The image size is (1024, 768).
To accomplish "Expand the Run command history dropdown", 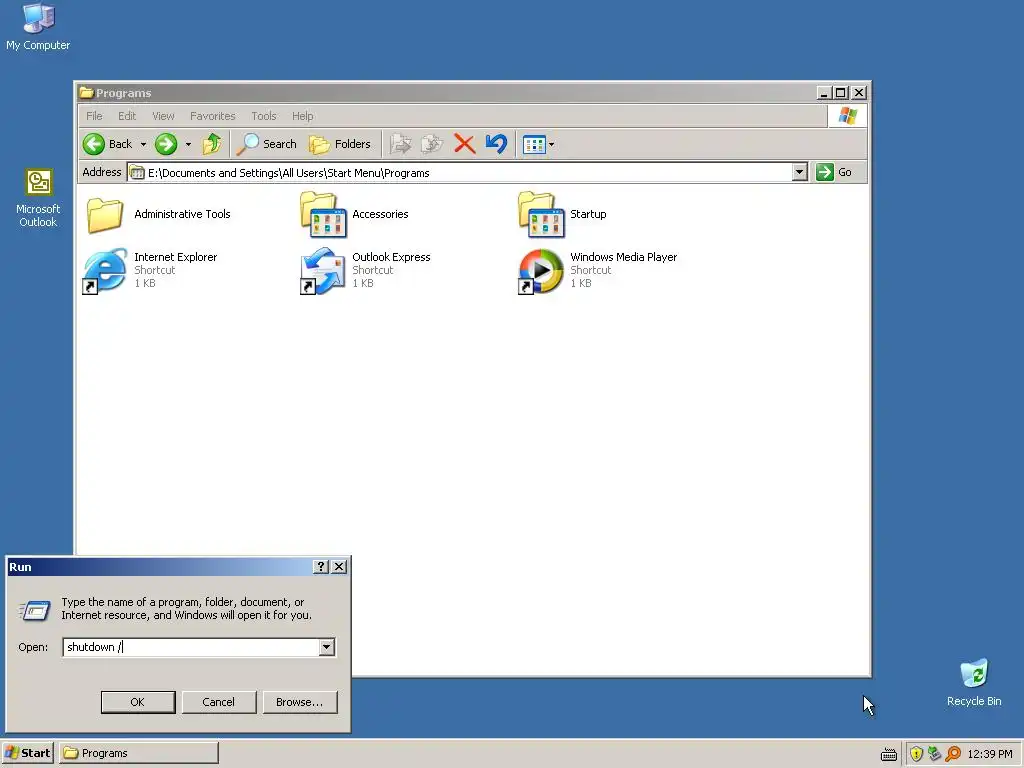I will (x=327, y=647).
